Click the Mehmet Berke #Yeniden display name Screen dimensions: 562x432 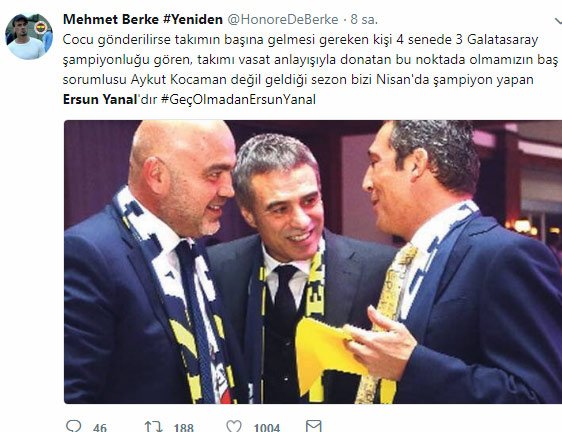143,19
